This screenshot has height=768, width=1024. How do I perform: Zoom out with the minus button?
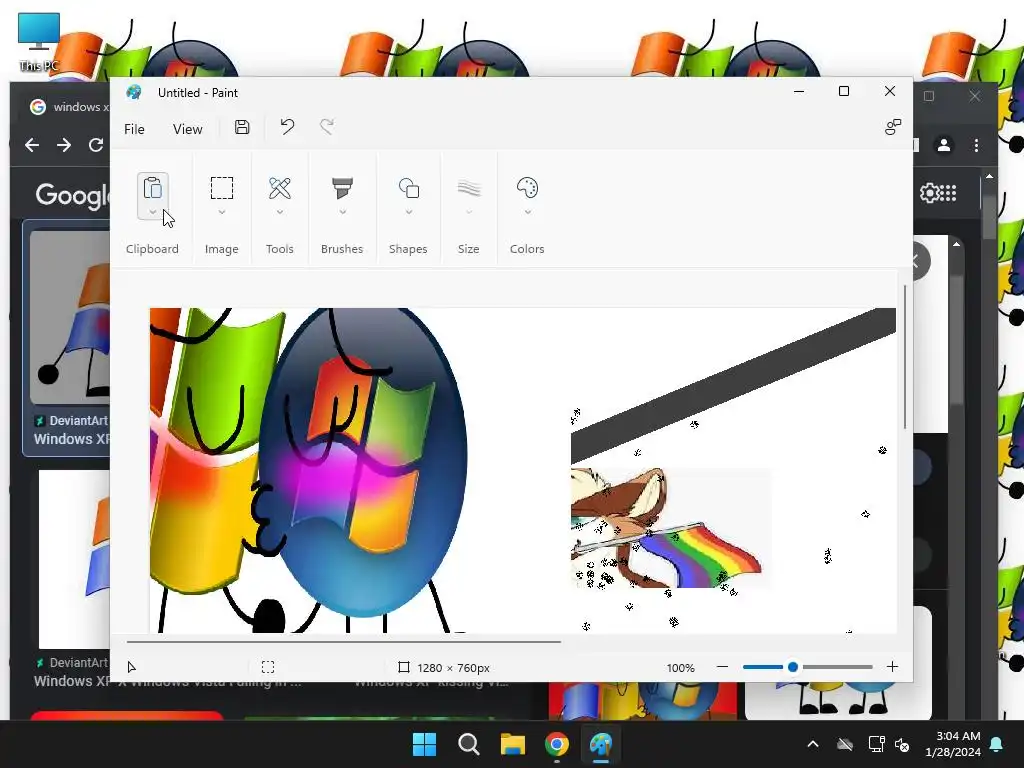722,667
